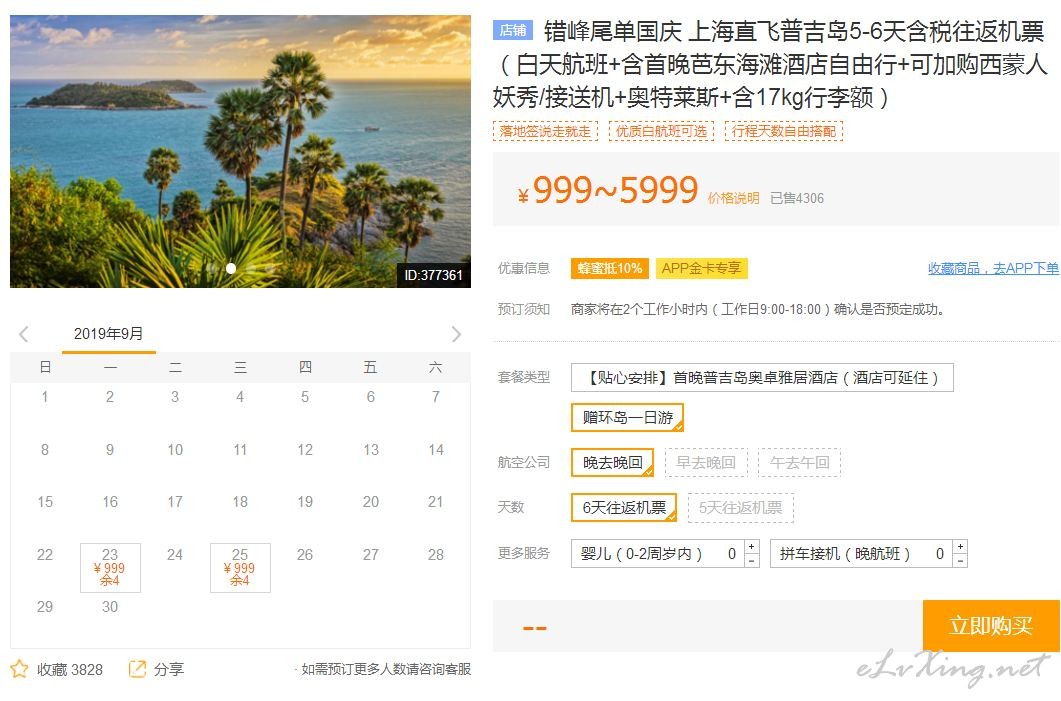Open 收藏商品，去APP下单 link
Image resolution: width=1061 pixels, height=701 pixels.
pos(993,269)
